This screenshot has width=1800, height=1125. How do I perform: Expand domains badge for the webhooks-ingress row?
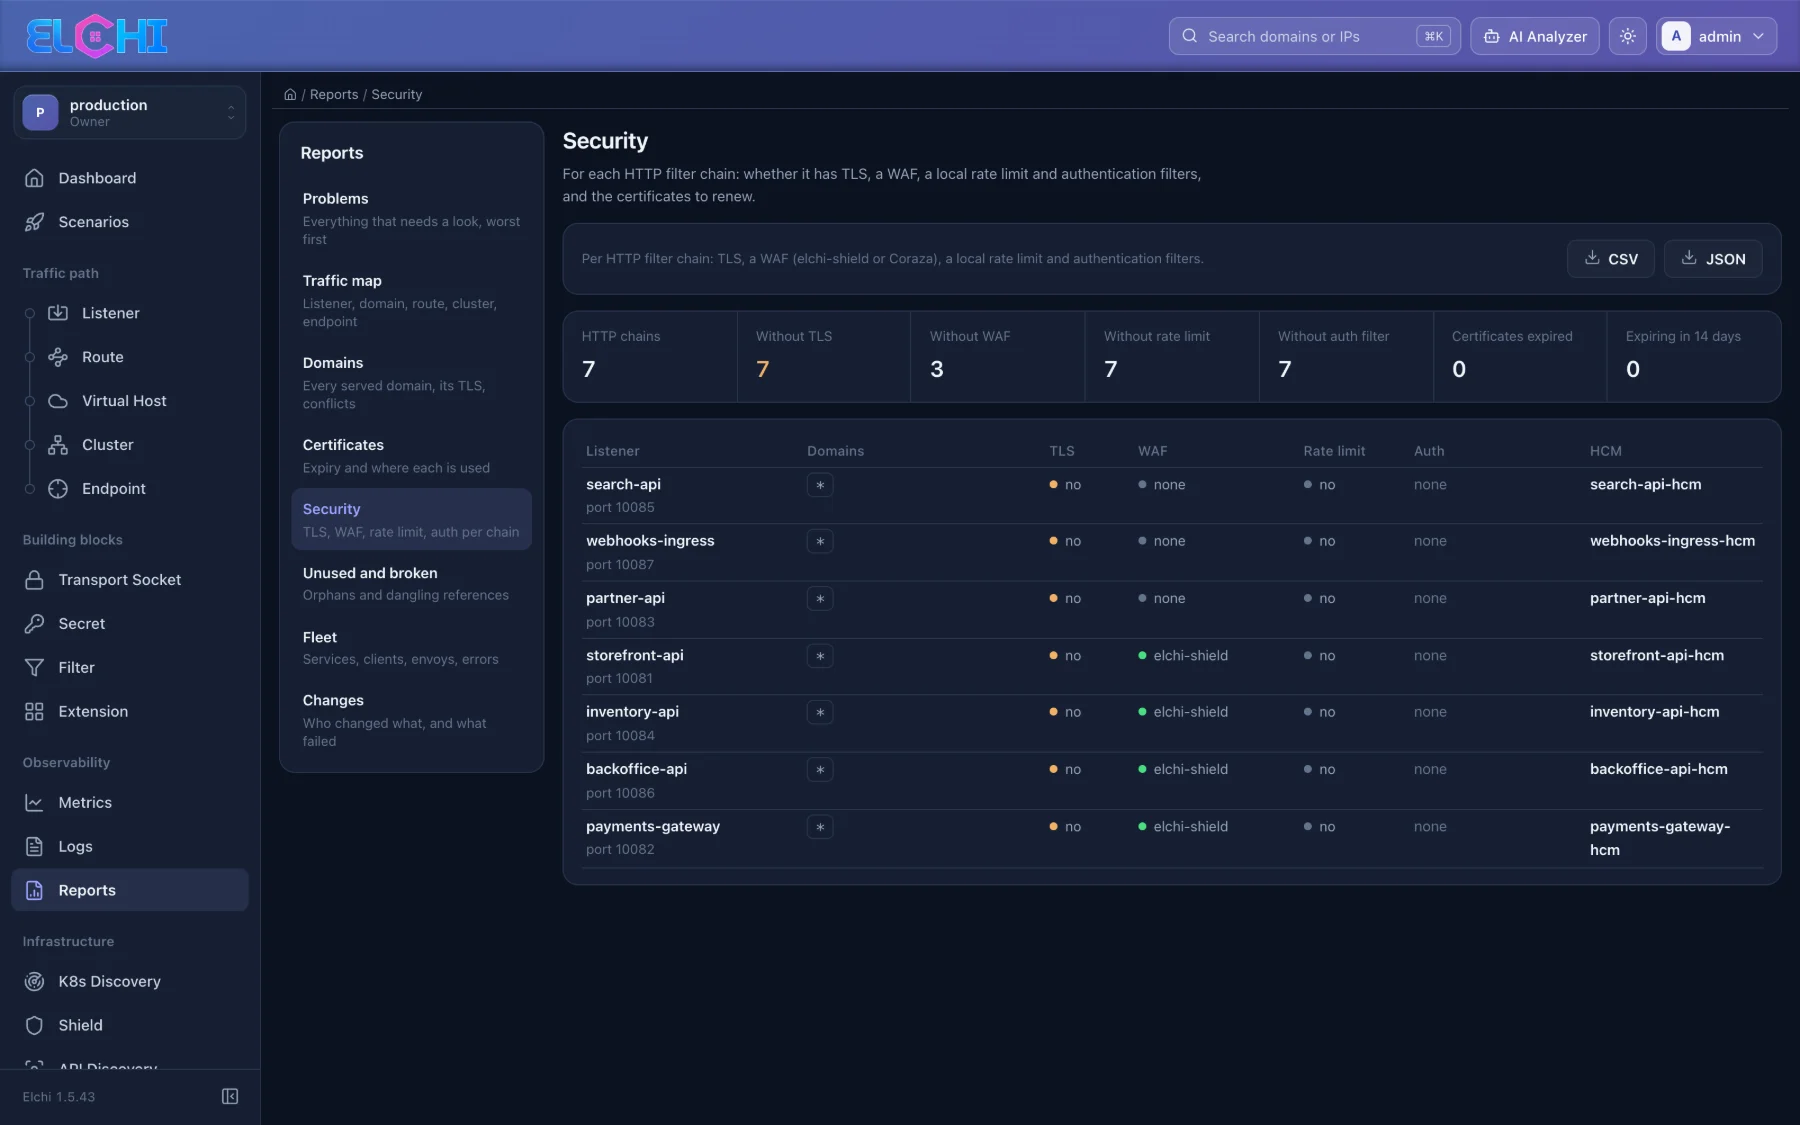point(820,542)
